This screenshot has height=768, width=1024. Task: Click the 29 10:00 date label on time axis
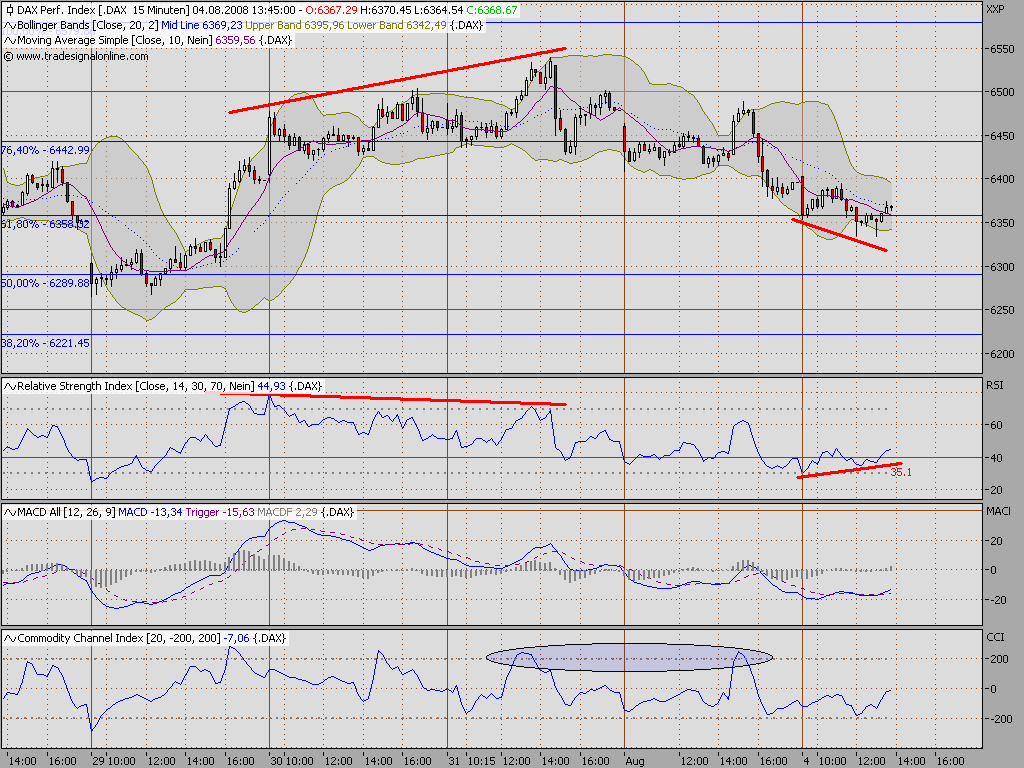coord(114,761)
